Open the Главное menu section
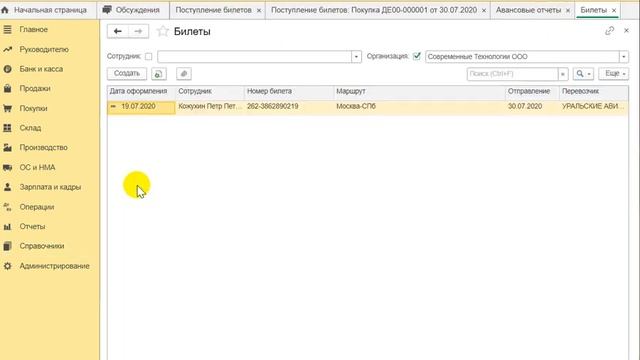This screenshot has height=360, width=640. [x=33, y=29]
